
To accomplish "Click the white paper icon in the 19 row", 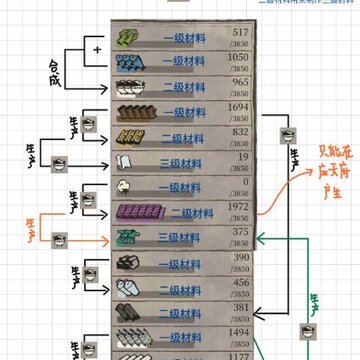I will [124, 163].
